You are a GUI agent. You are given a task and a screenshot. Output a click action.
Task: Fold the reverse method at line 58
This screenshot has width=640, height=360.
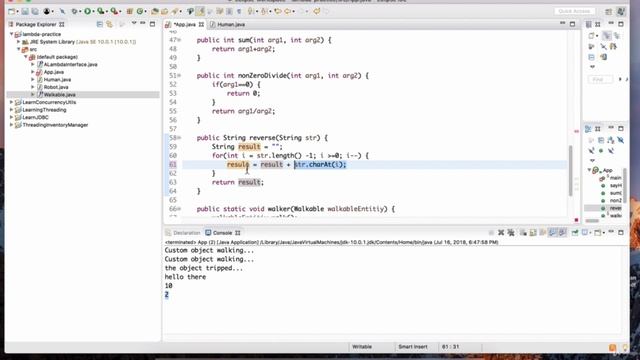[x=180, y=138]
